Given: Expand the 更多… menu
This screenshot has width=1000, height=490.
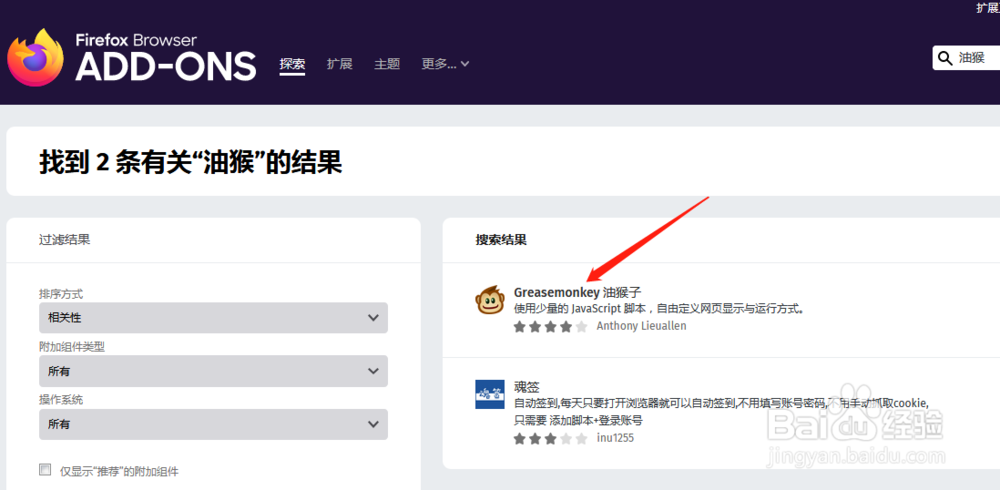Looking at the screenshot, I should pos(445,64).
